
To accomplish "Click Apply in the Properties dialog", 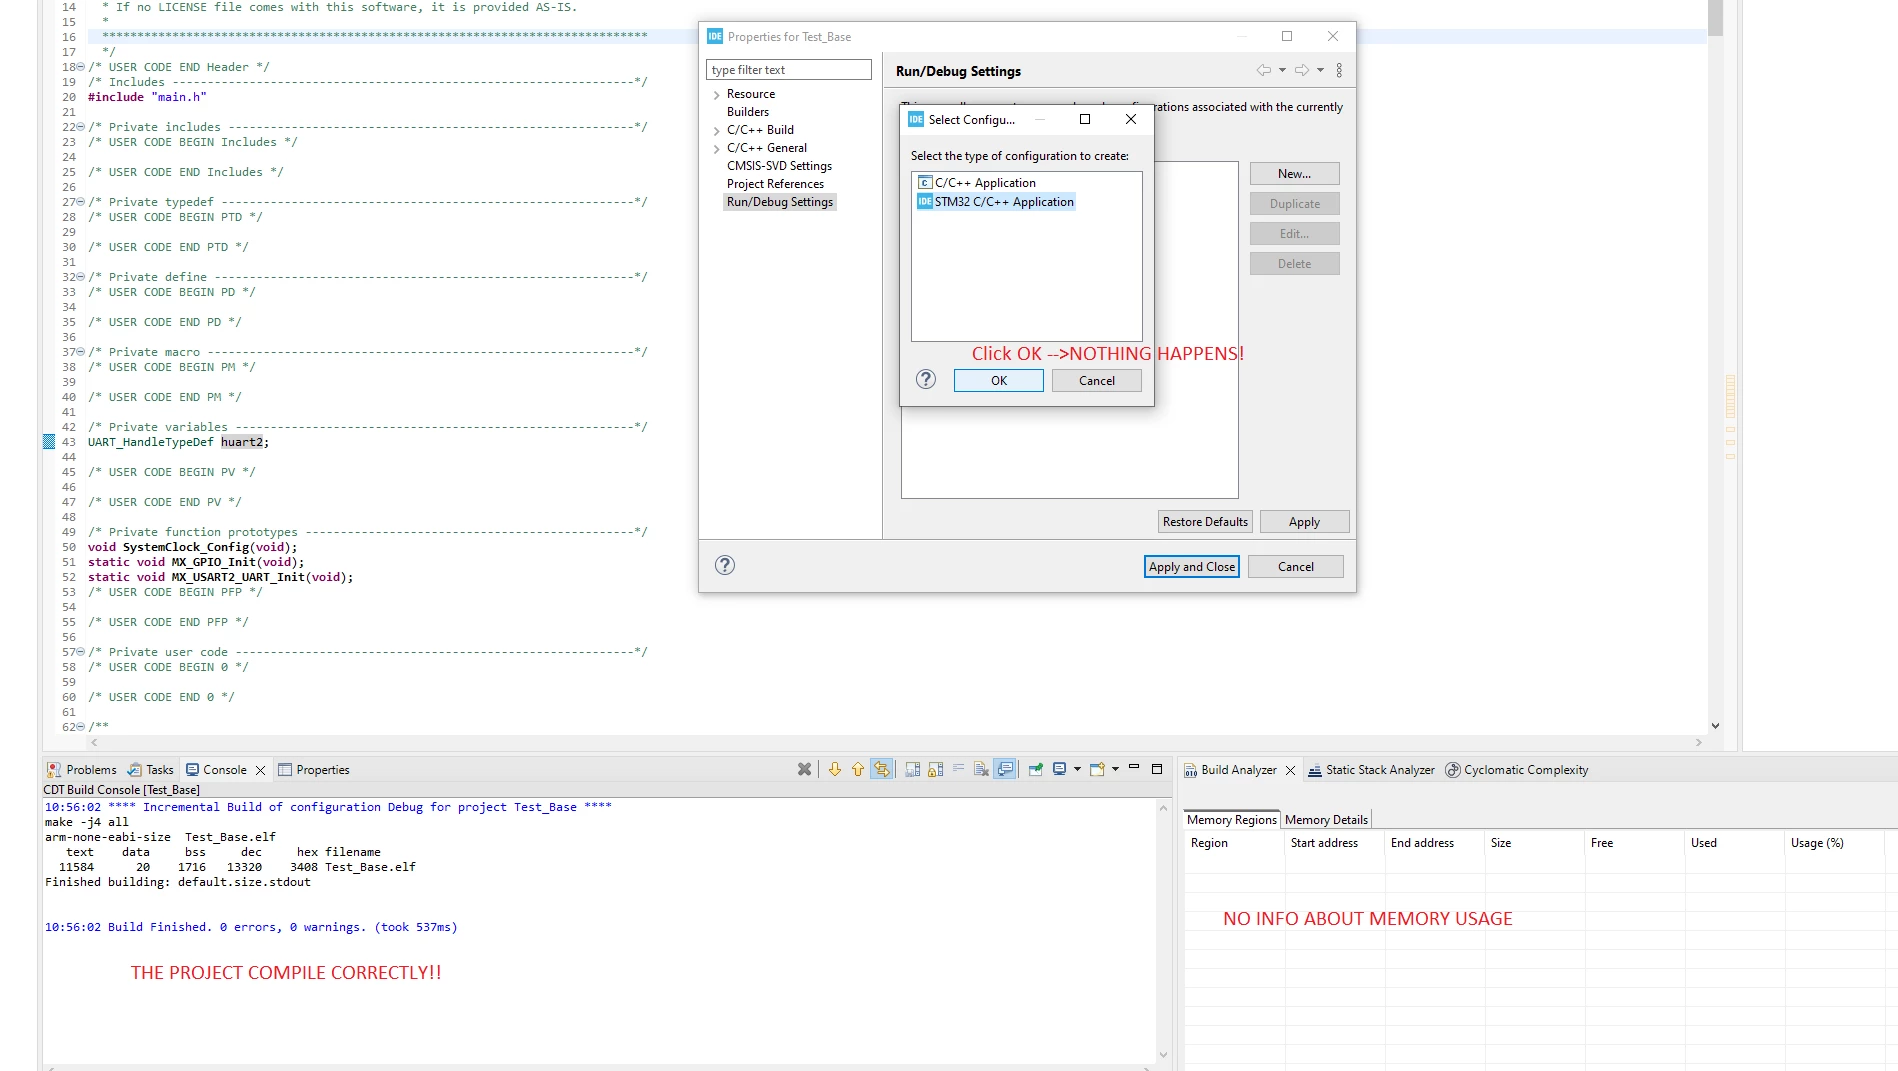I will coord(1304,522).
